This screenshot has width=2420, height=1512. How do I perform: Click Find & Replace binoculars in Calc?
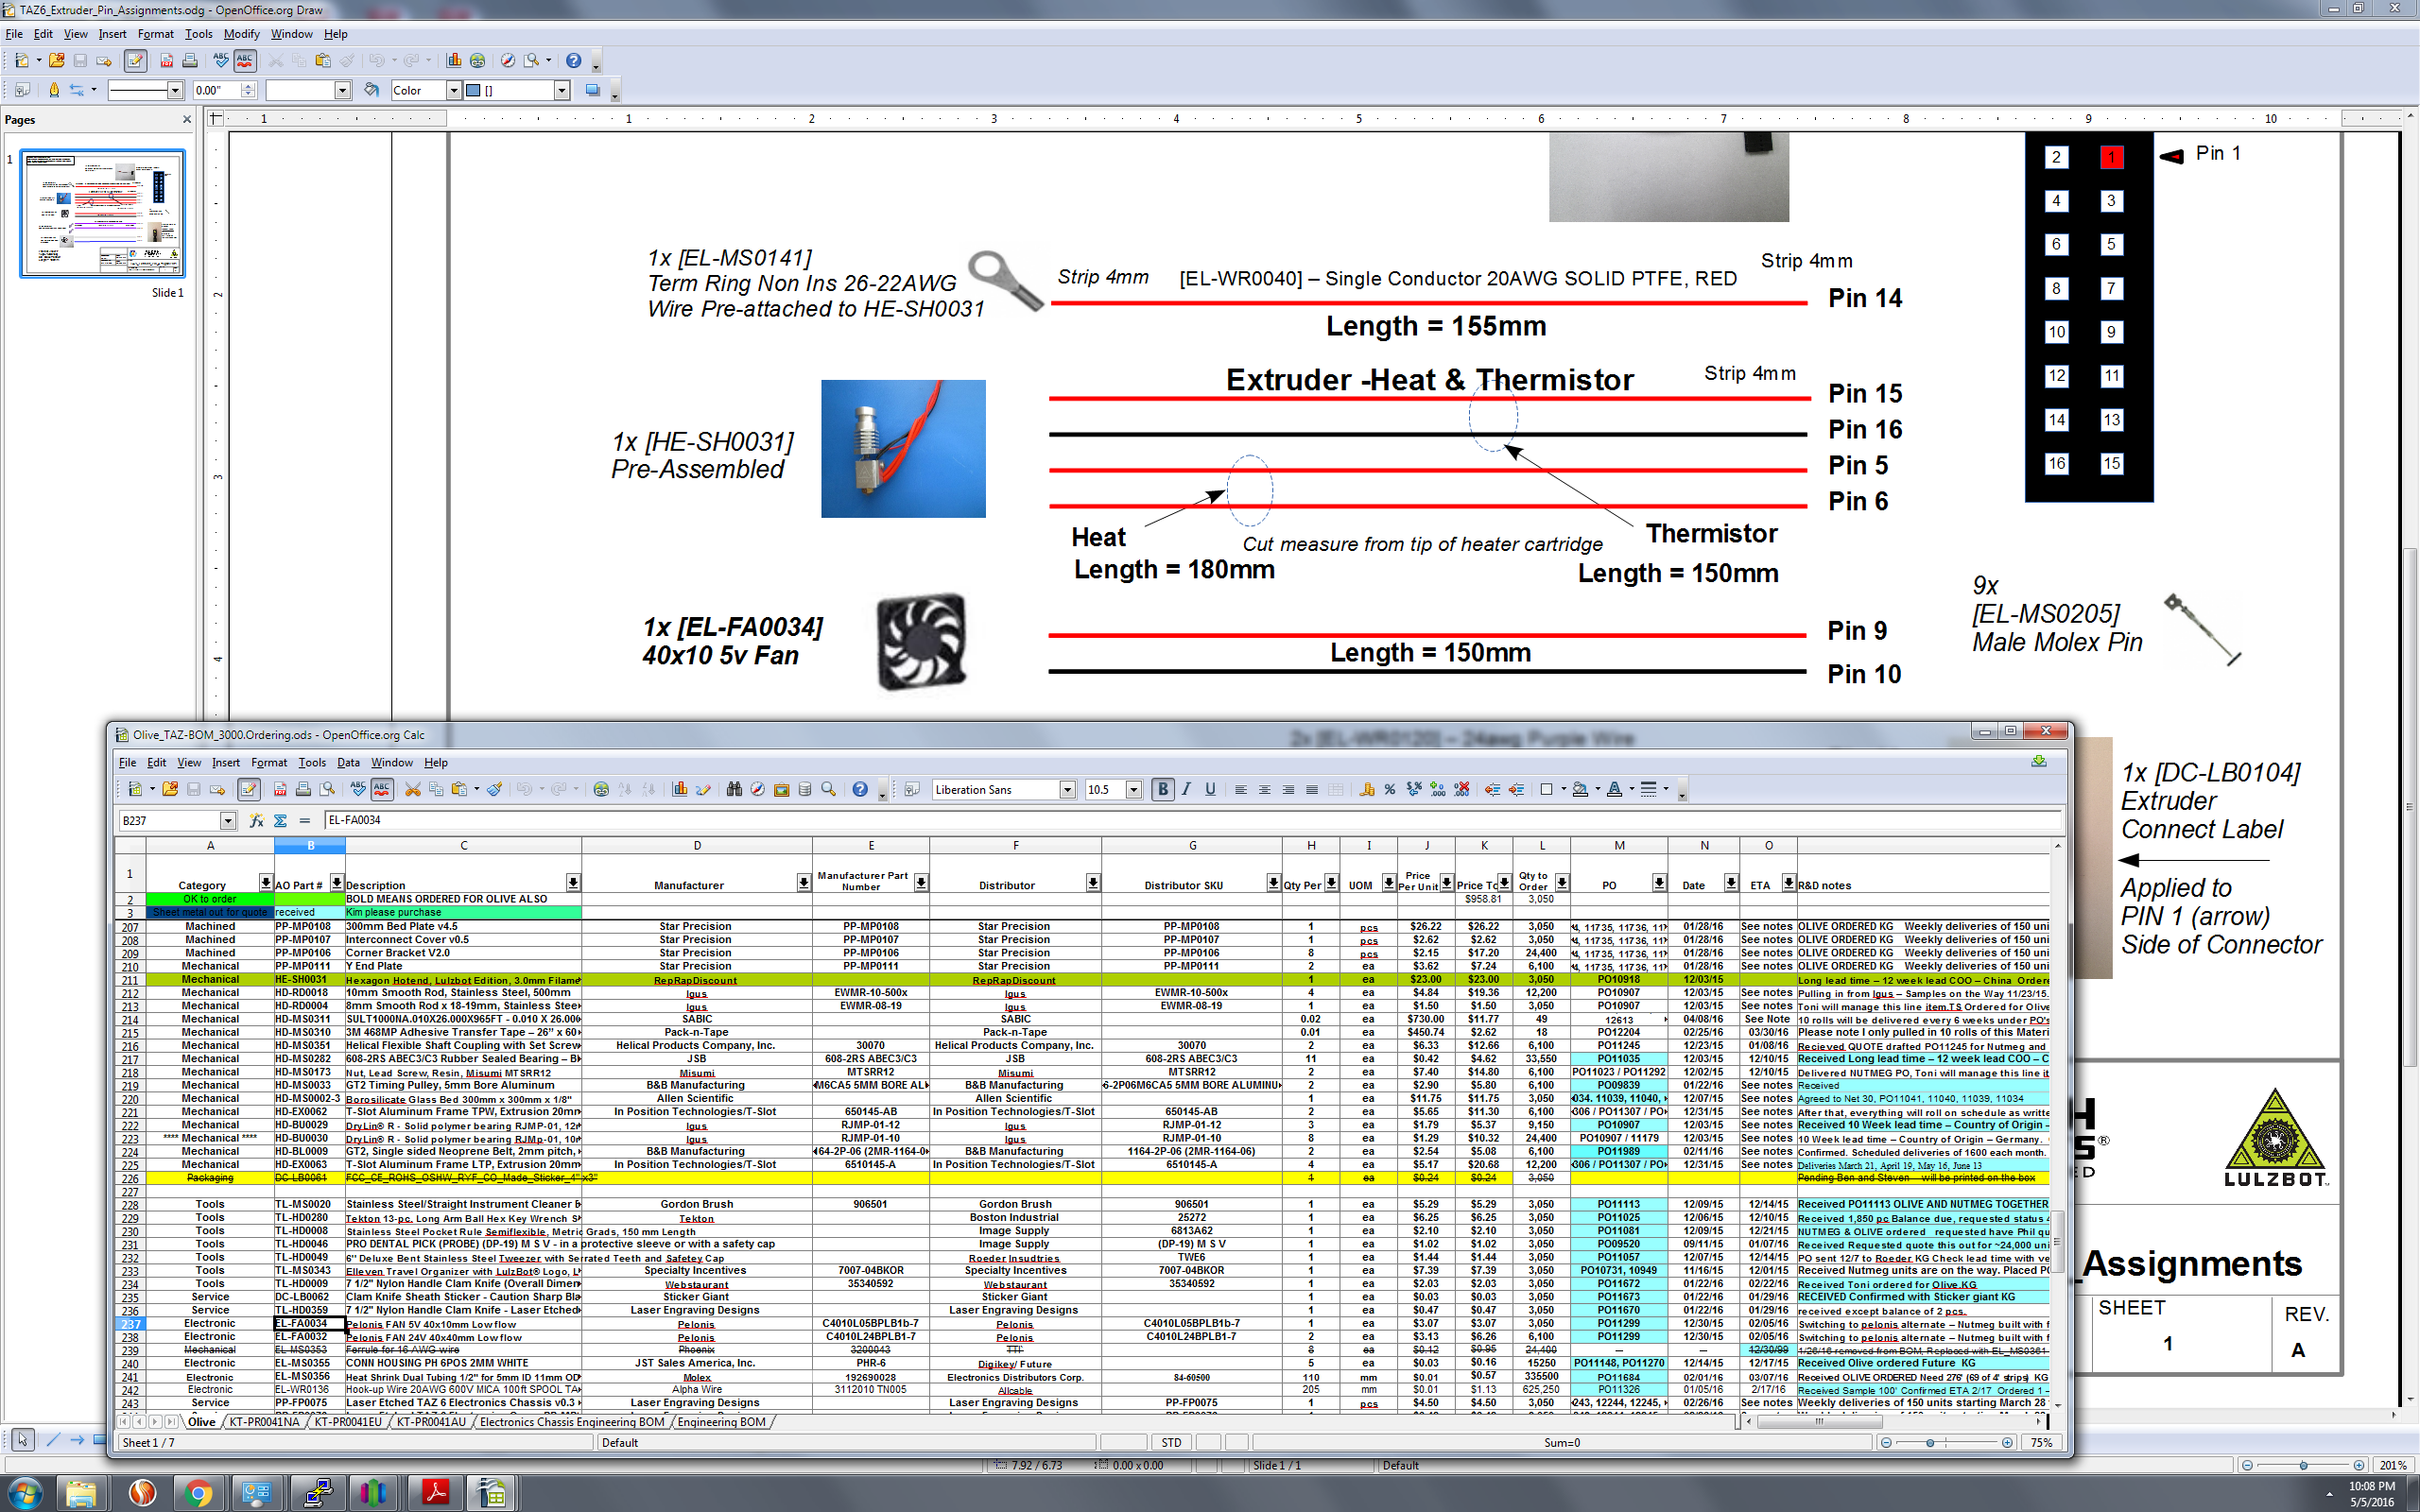tap(734, 790)
